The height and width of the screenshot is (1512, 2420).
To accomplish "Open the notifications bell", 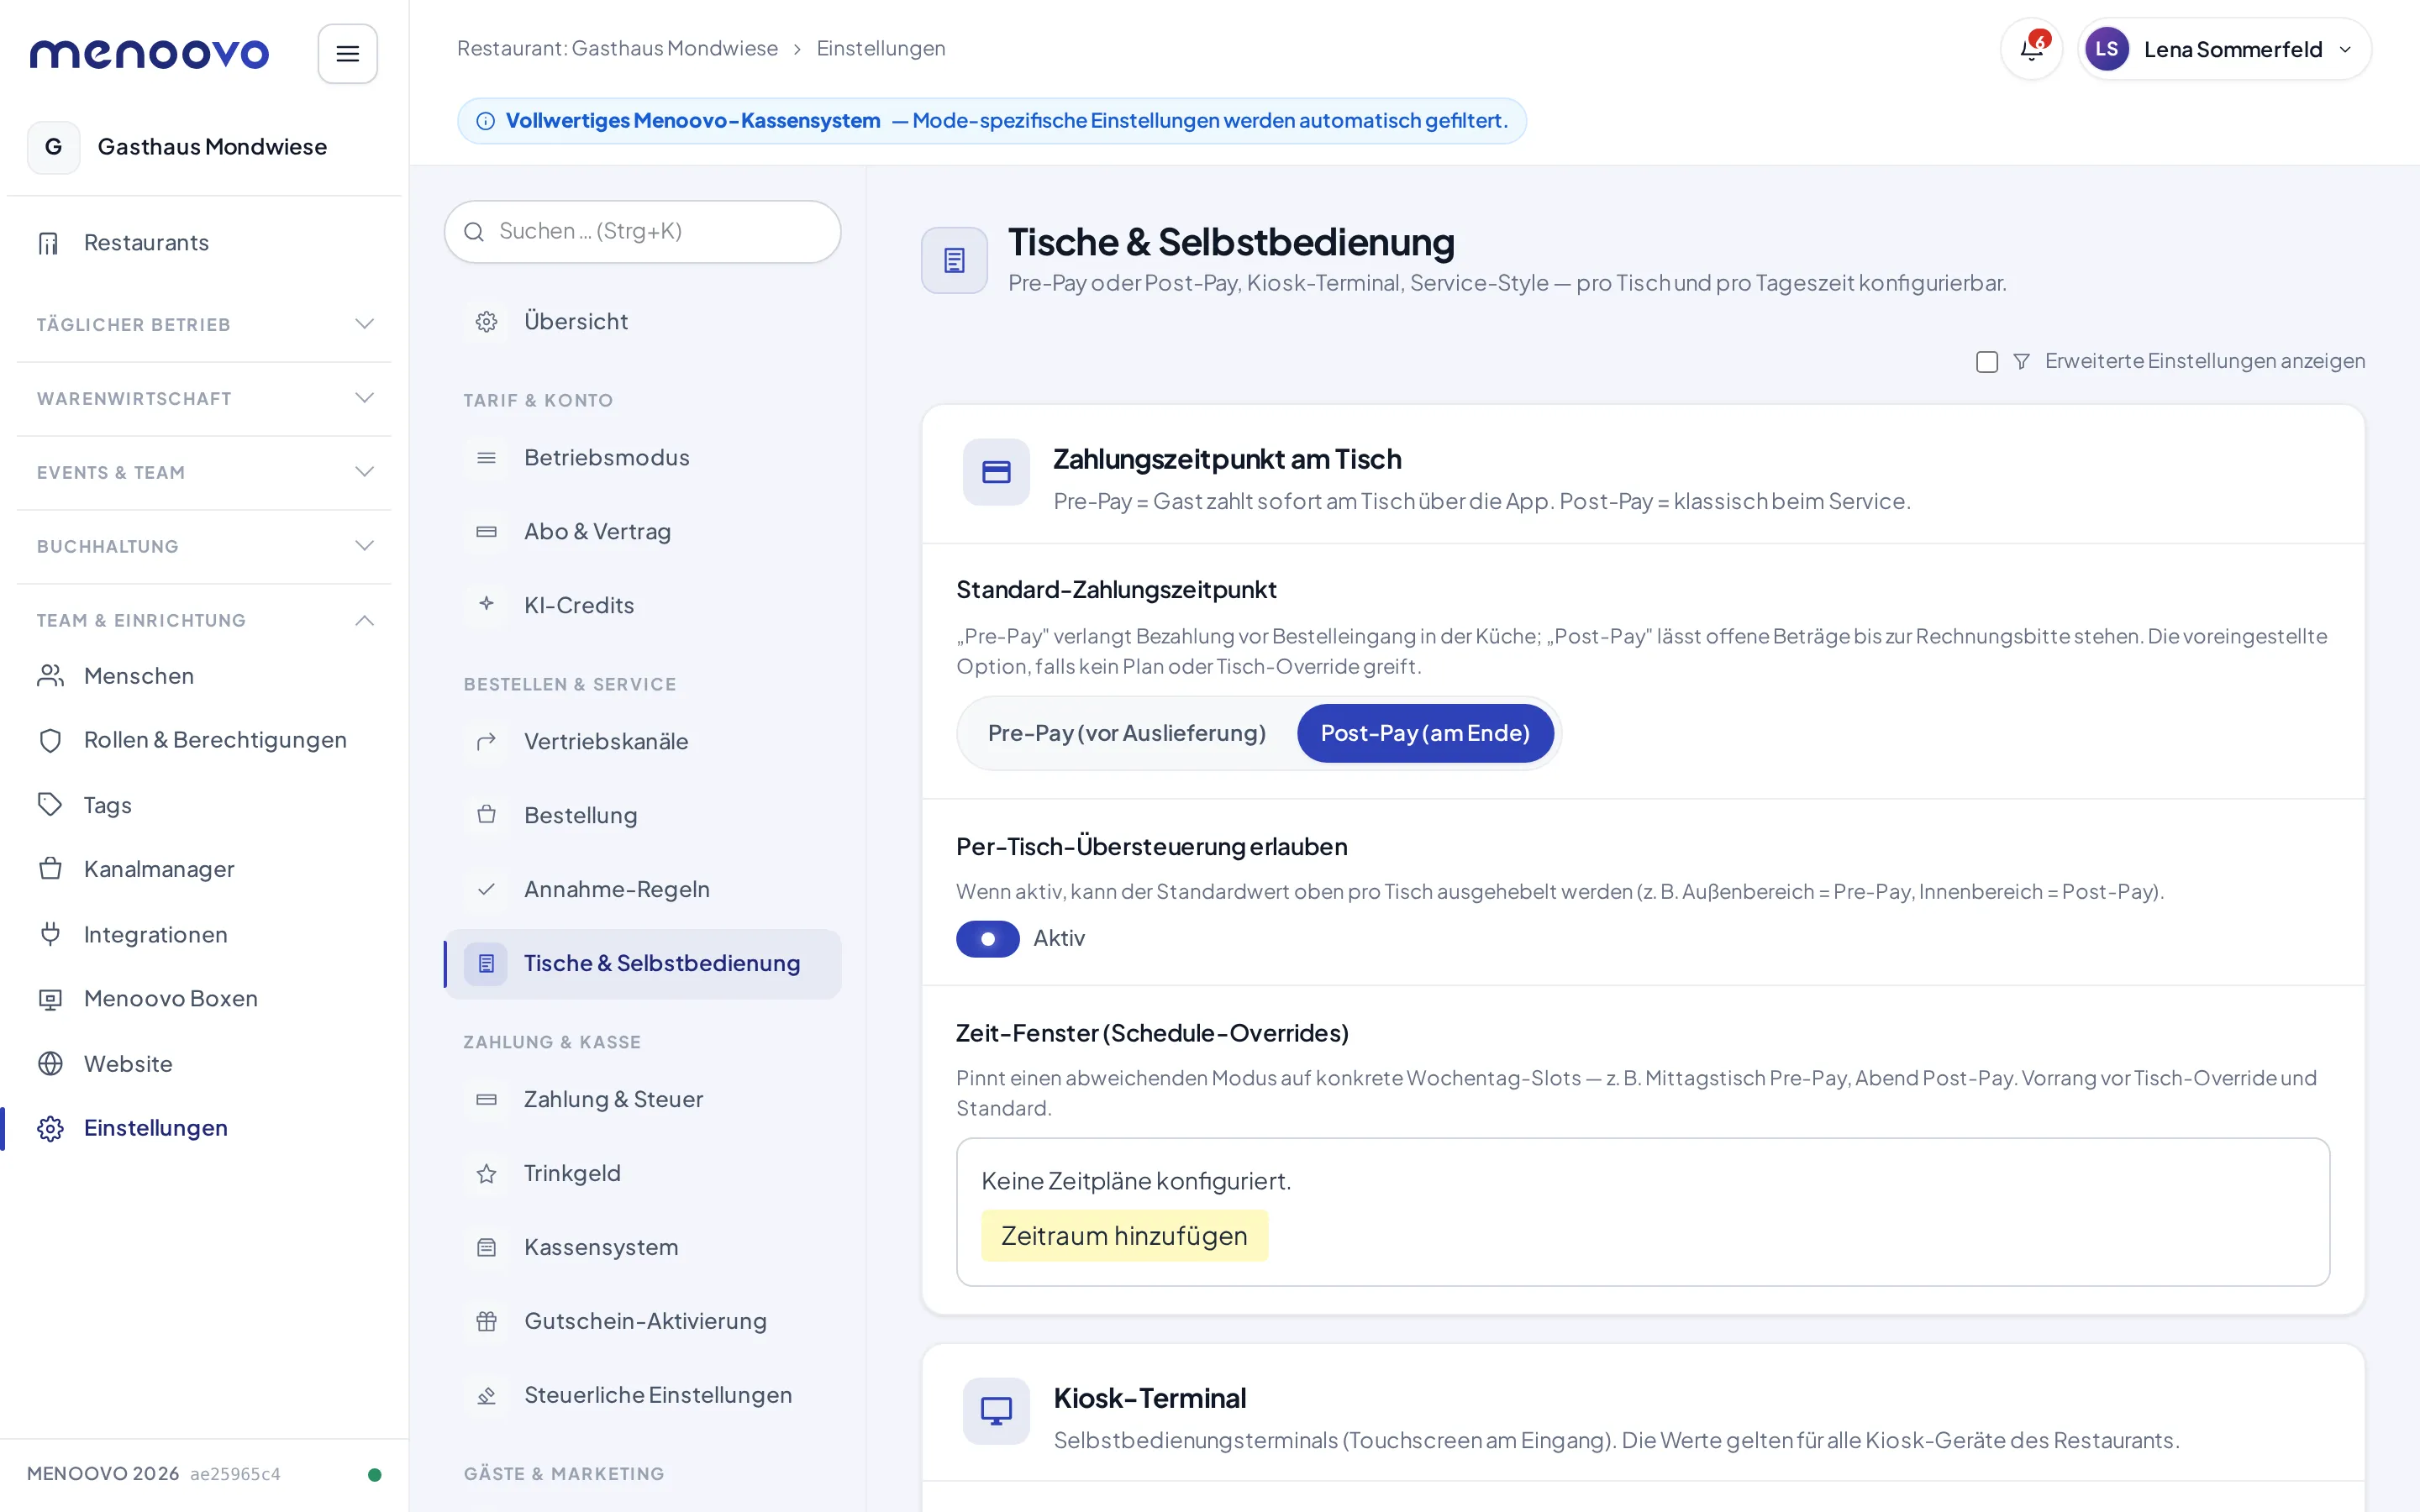I will 2031,49.
